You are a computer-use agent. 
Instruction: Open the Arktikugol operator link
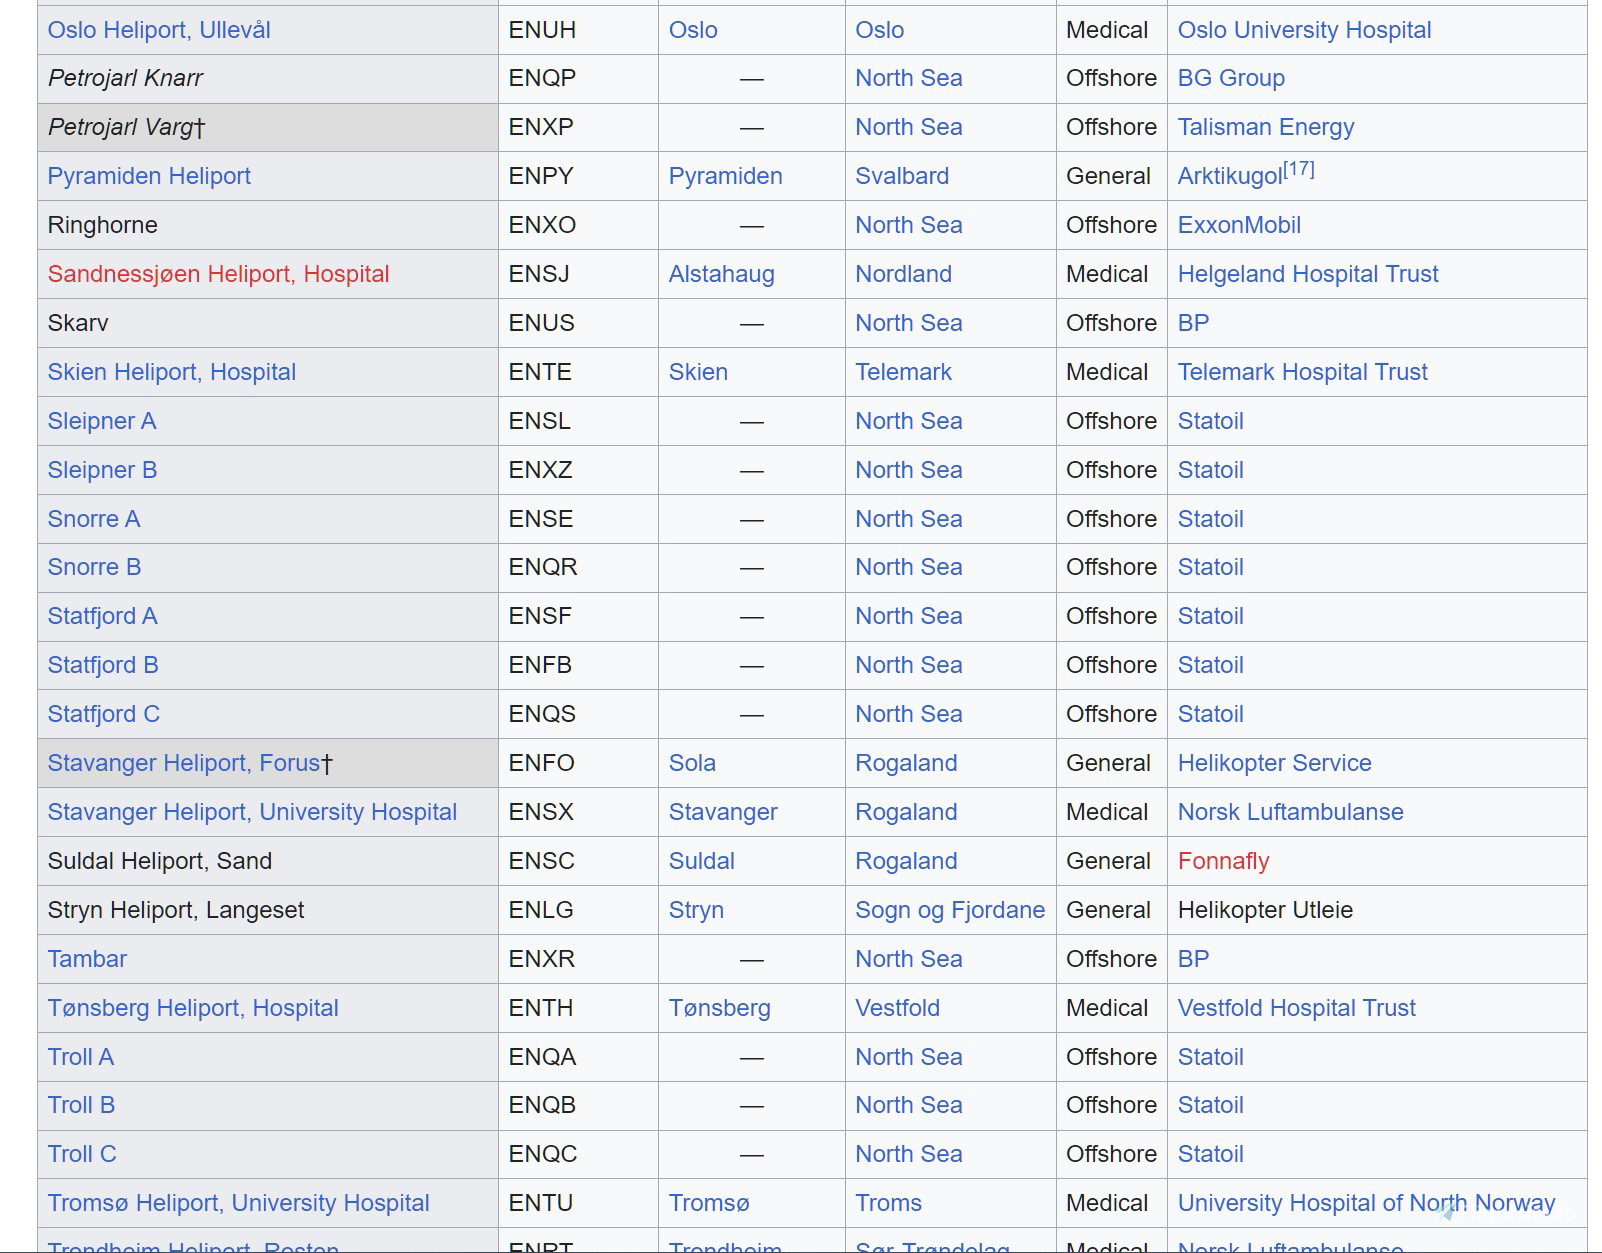coord(1230,176)
